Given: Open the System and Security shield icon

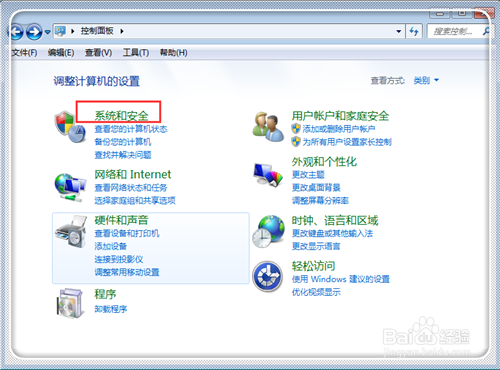Looking at the screenshot, I should (x=70, y=127).
